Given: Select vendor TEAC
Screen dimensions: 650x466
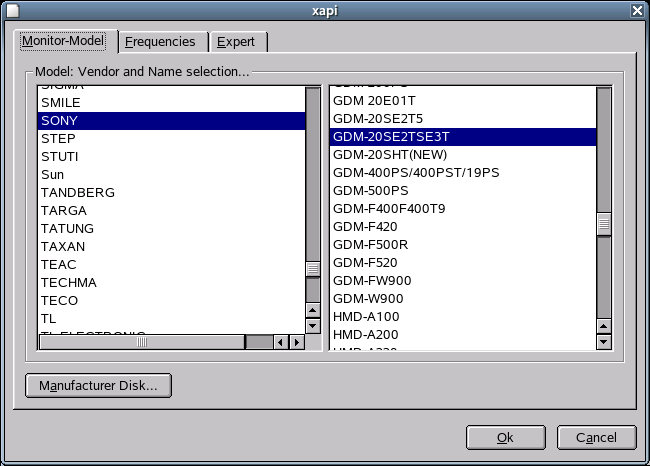Looking at the screenshot, I should [x=171, y=265].
